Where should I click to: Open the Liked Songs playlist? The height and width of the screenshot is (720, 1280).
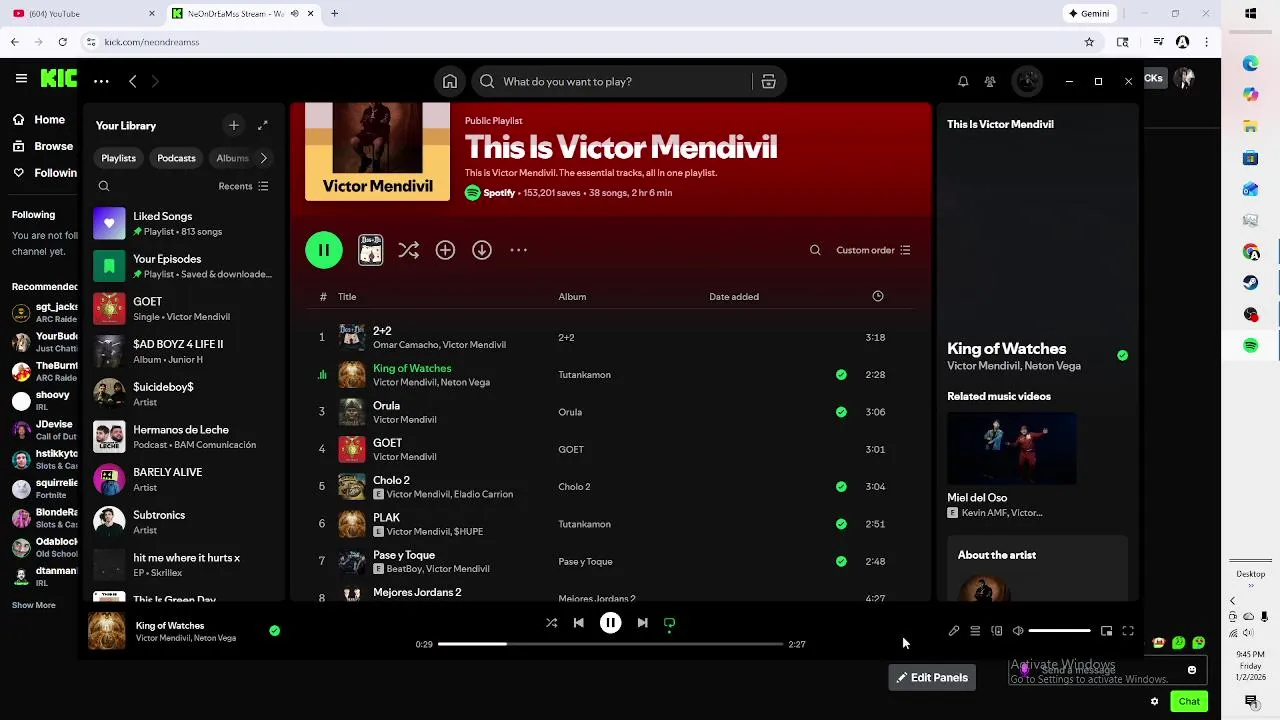pos(183,224)
